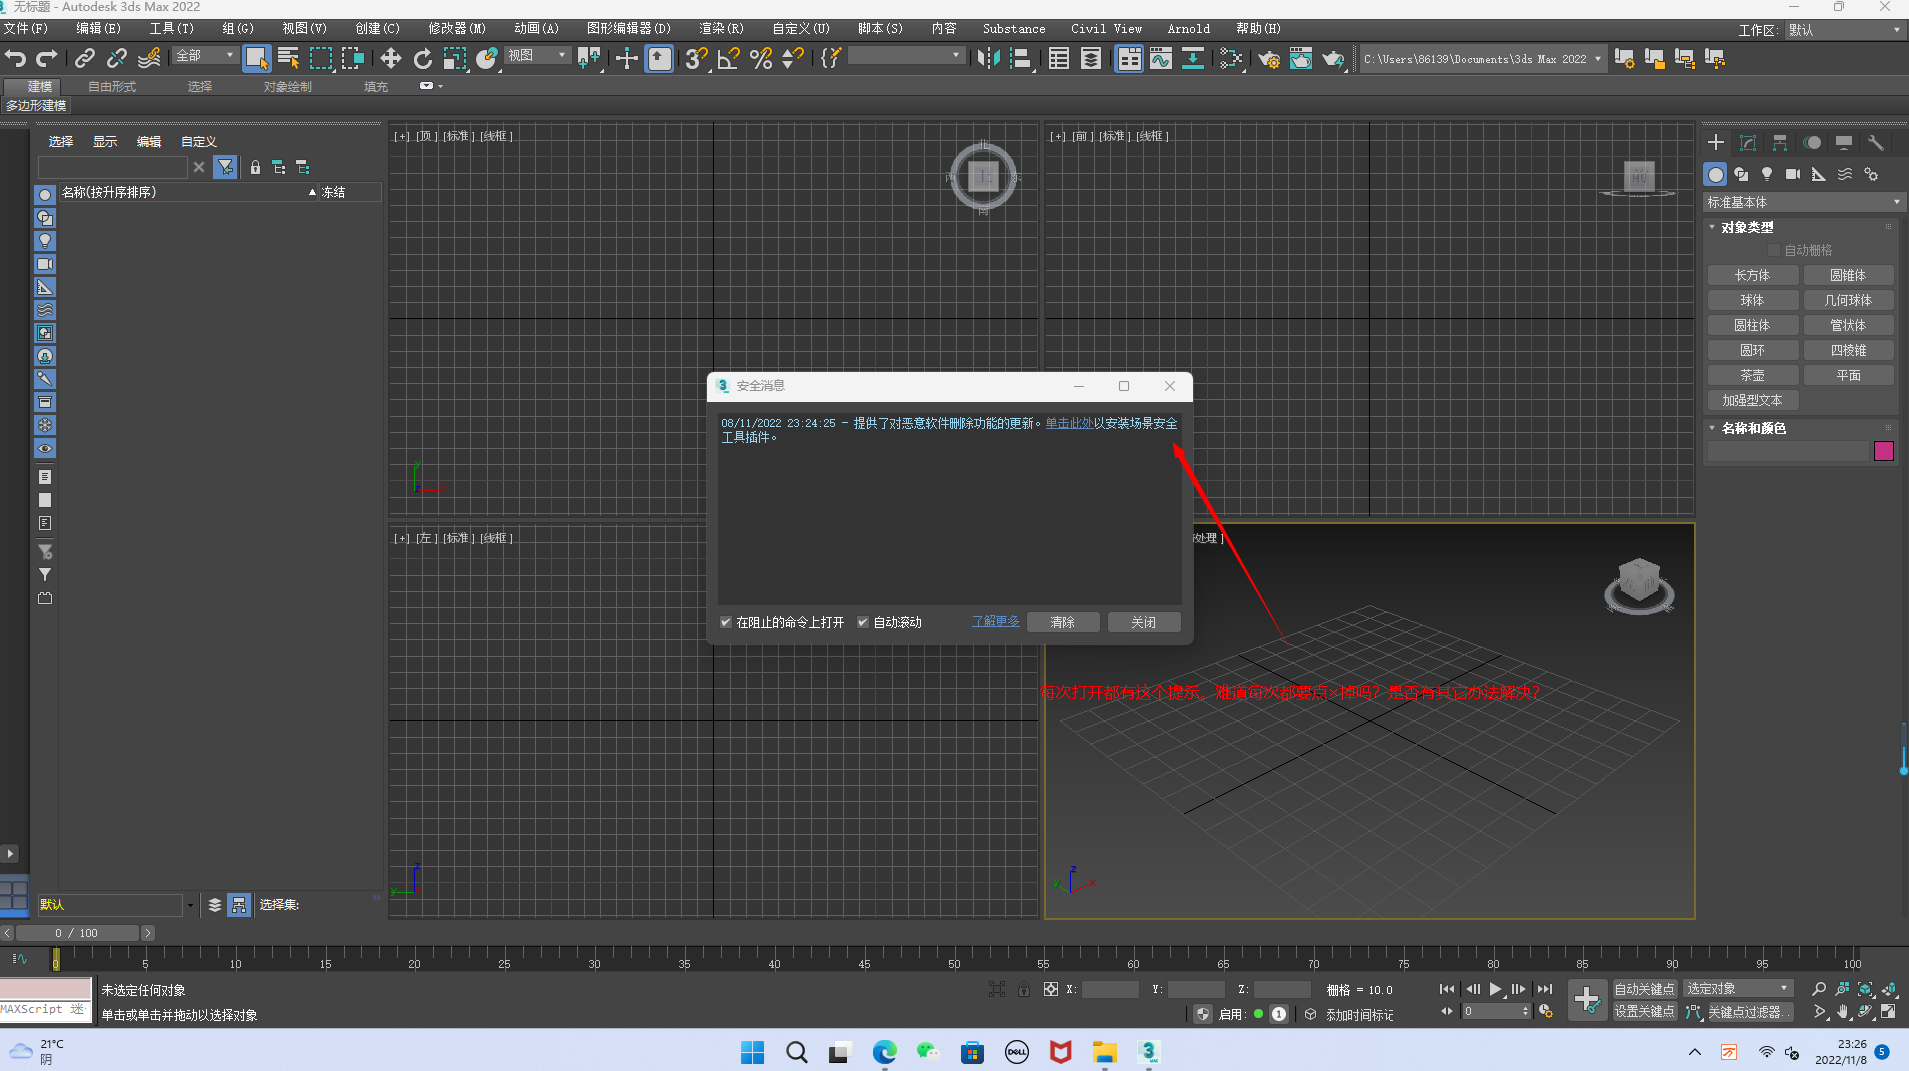Open the Windows Start menu
Viewport: 1909px width, 1071px height.
pyautogui.click(x=753, y=1052)
